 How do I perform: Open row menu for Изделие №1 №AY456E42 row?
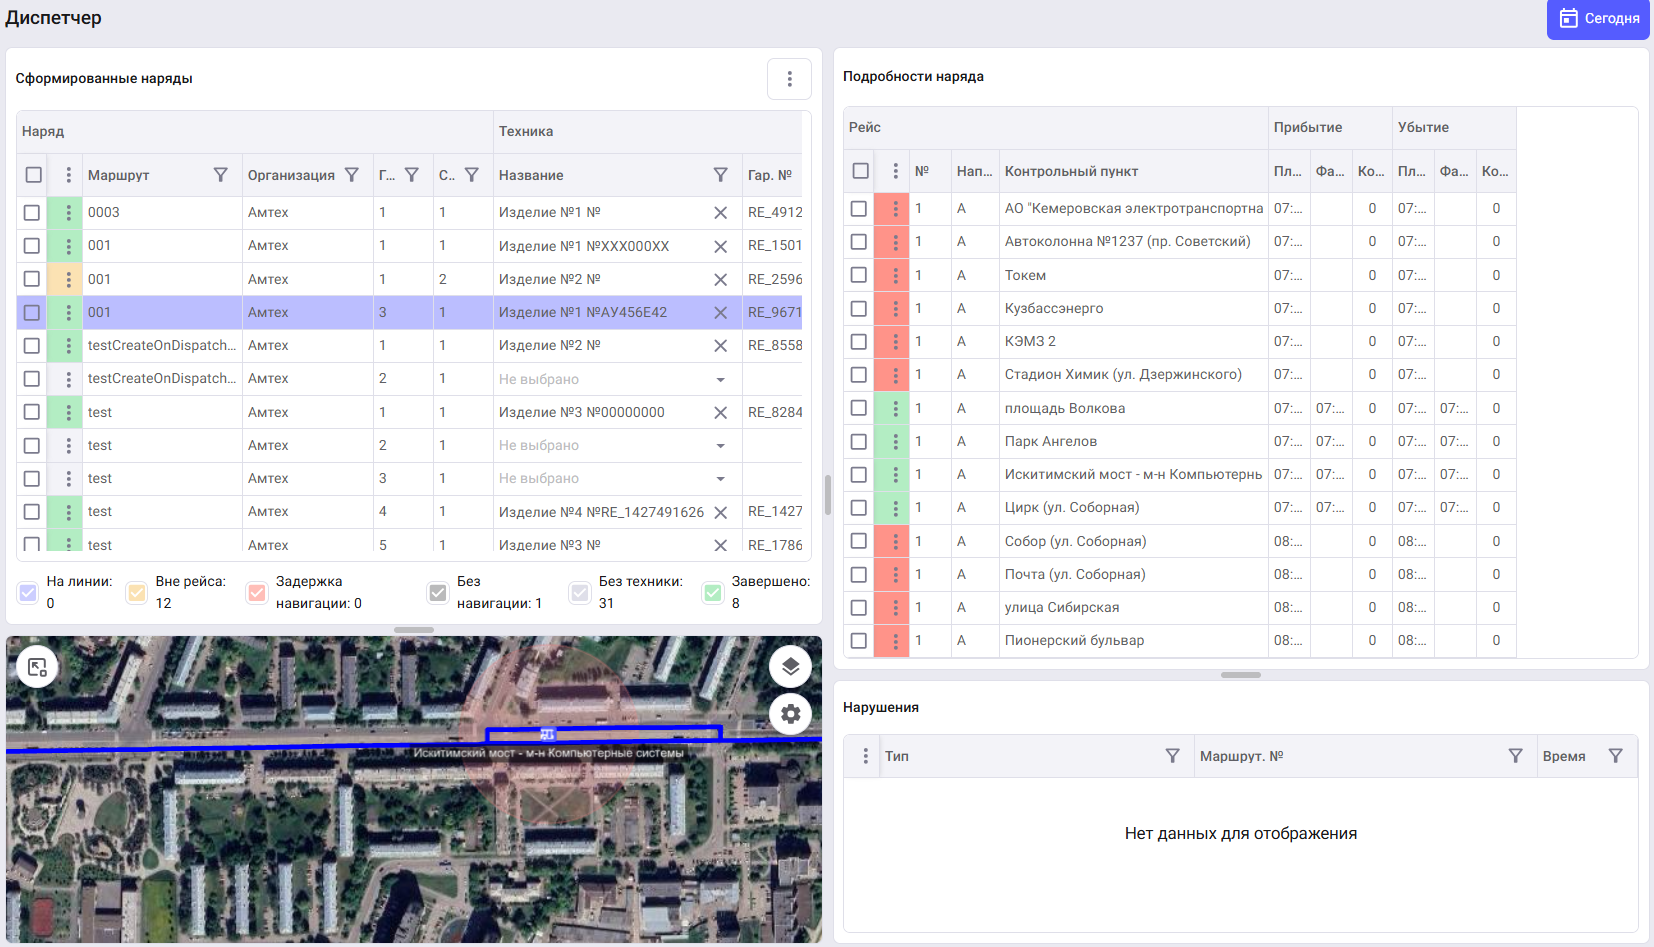point(68,312)
